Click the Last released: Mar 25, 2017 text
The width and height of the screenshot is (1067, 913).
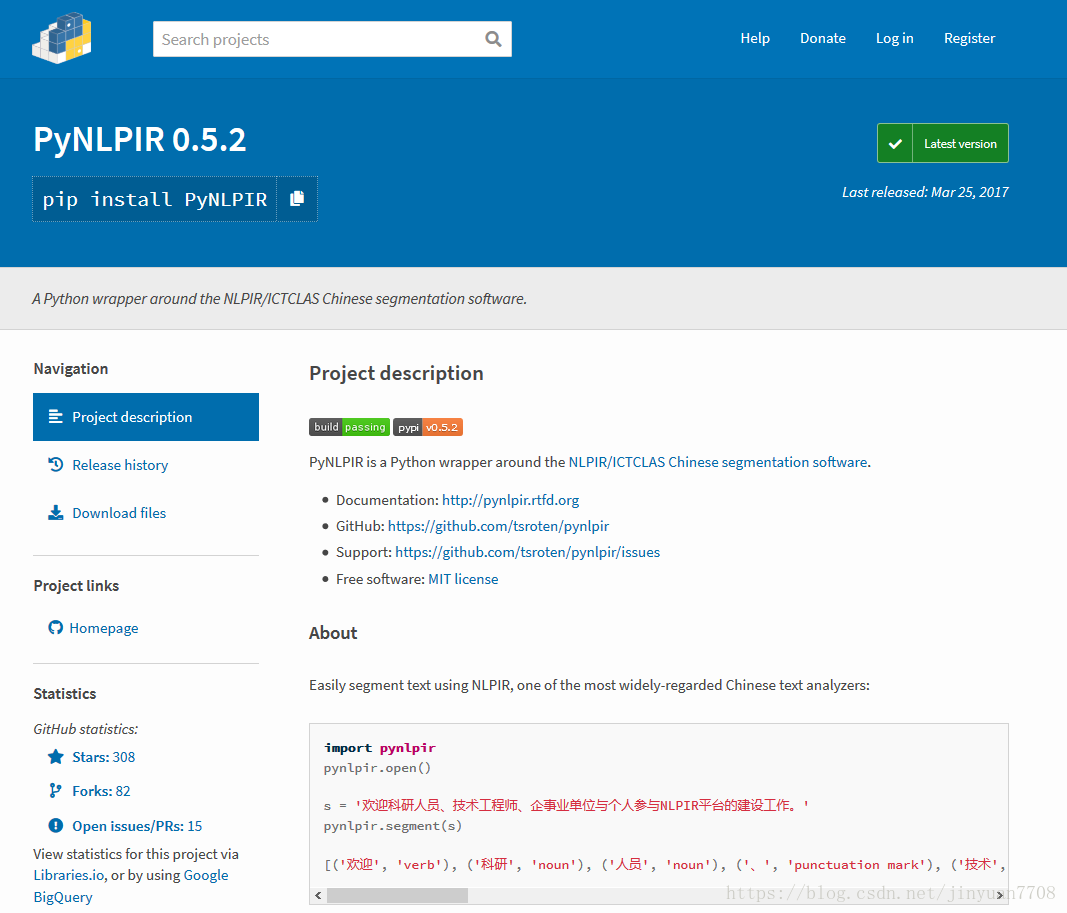tap(925, 192)
